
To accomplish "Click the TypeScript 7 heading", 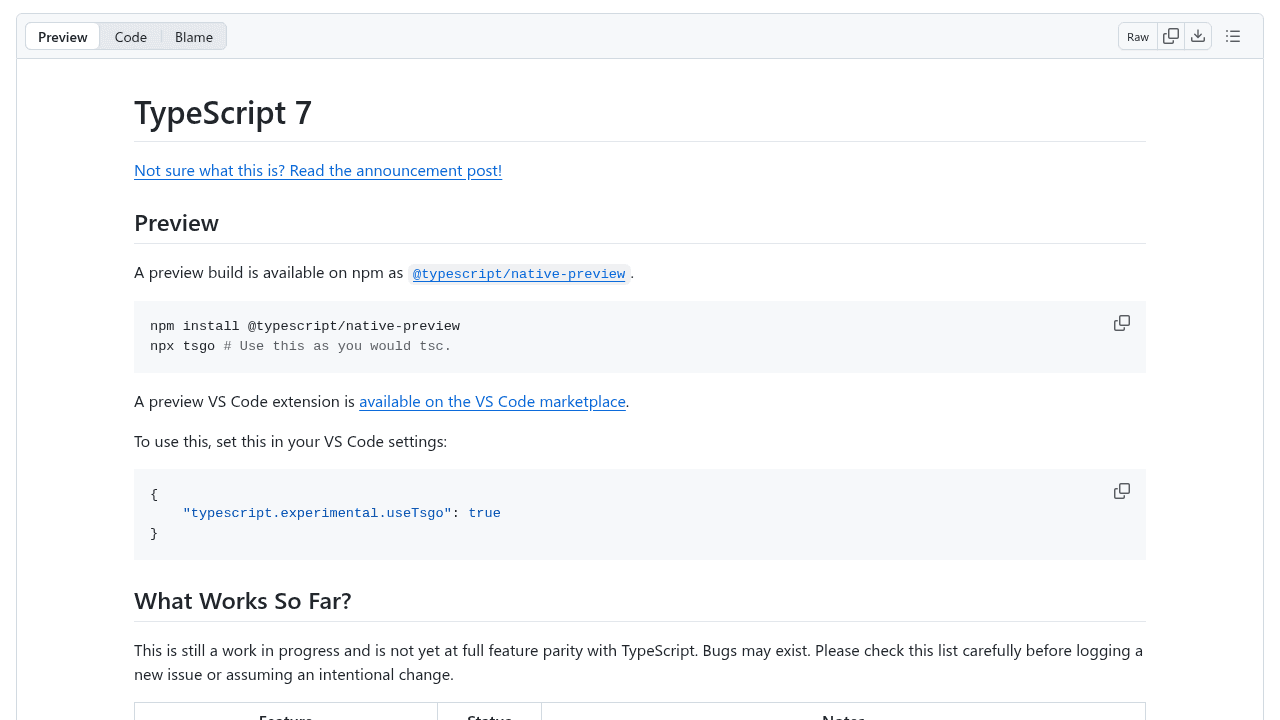I will 222,113.
